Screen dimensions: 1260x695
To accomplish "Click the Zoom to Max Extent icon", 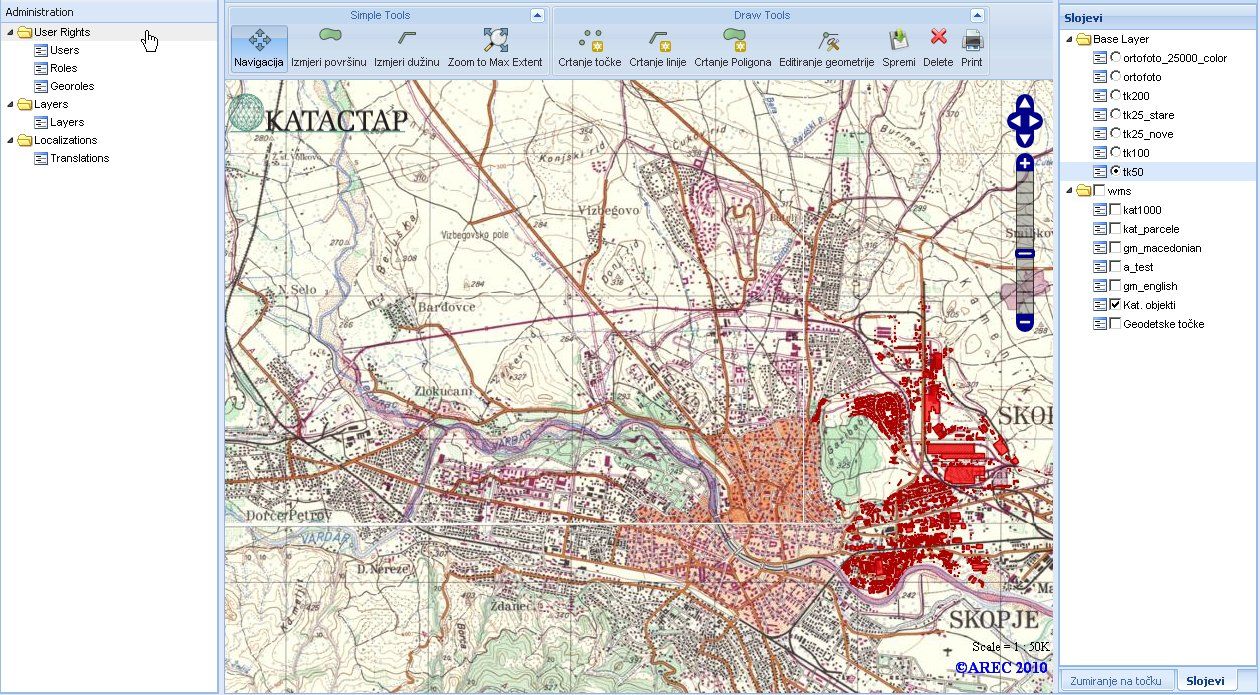I will pos(495,40).
